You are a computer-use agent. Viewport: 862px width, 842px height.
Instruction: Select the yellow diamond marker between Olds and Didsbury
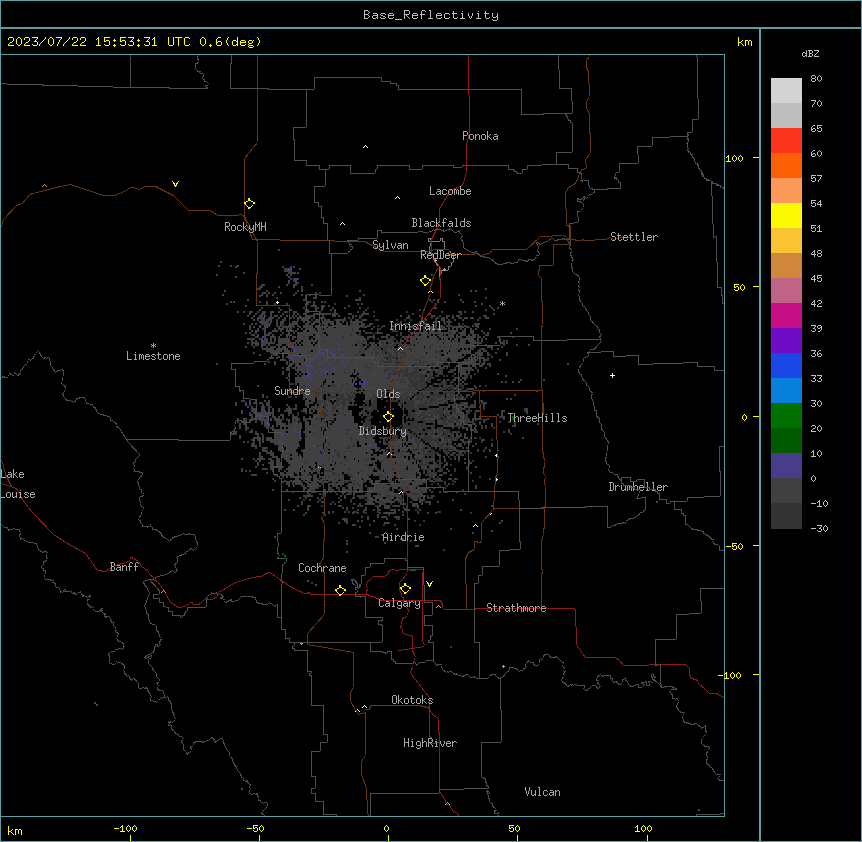tap(388, 417)
